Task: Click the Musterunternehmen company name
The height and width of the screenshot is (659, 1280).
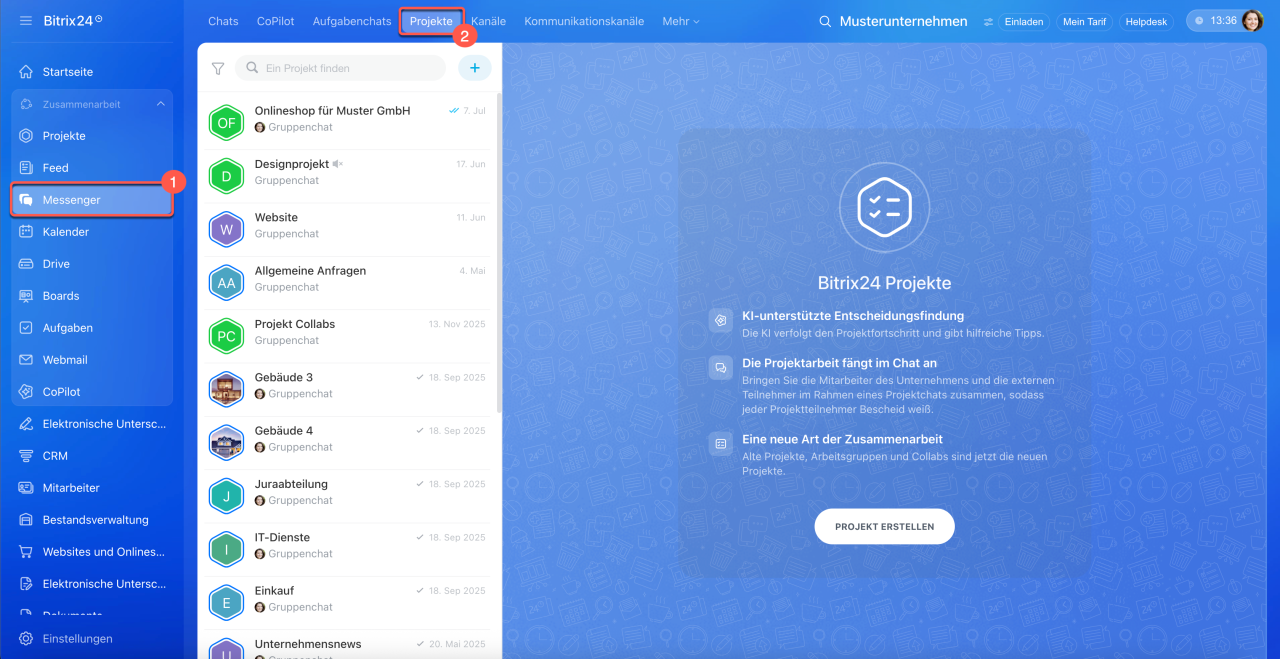Action: coord(903,21)
